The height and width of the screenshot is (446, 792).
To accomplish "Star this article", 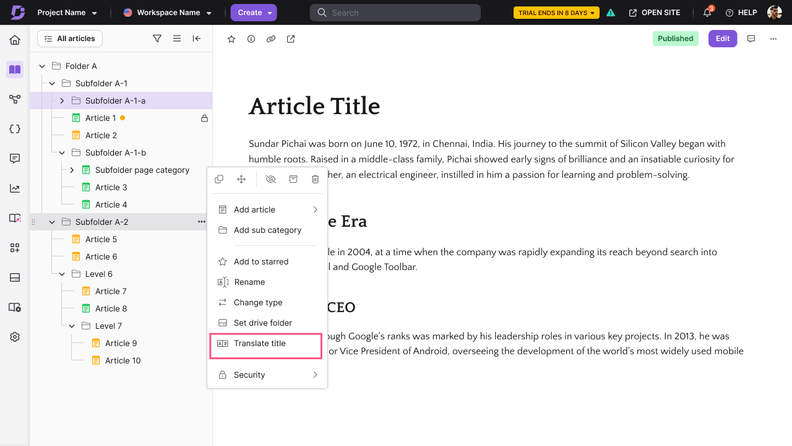I will 231,39.
